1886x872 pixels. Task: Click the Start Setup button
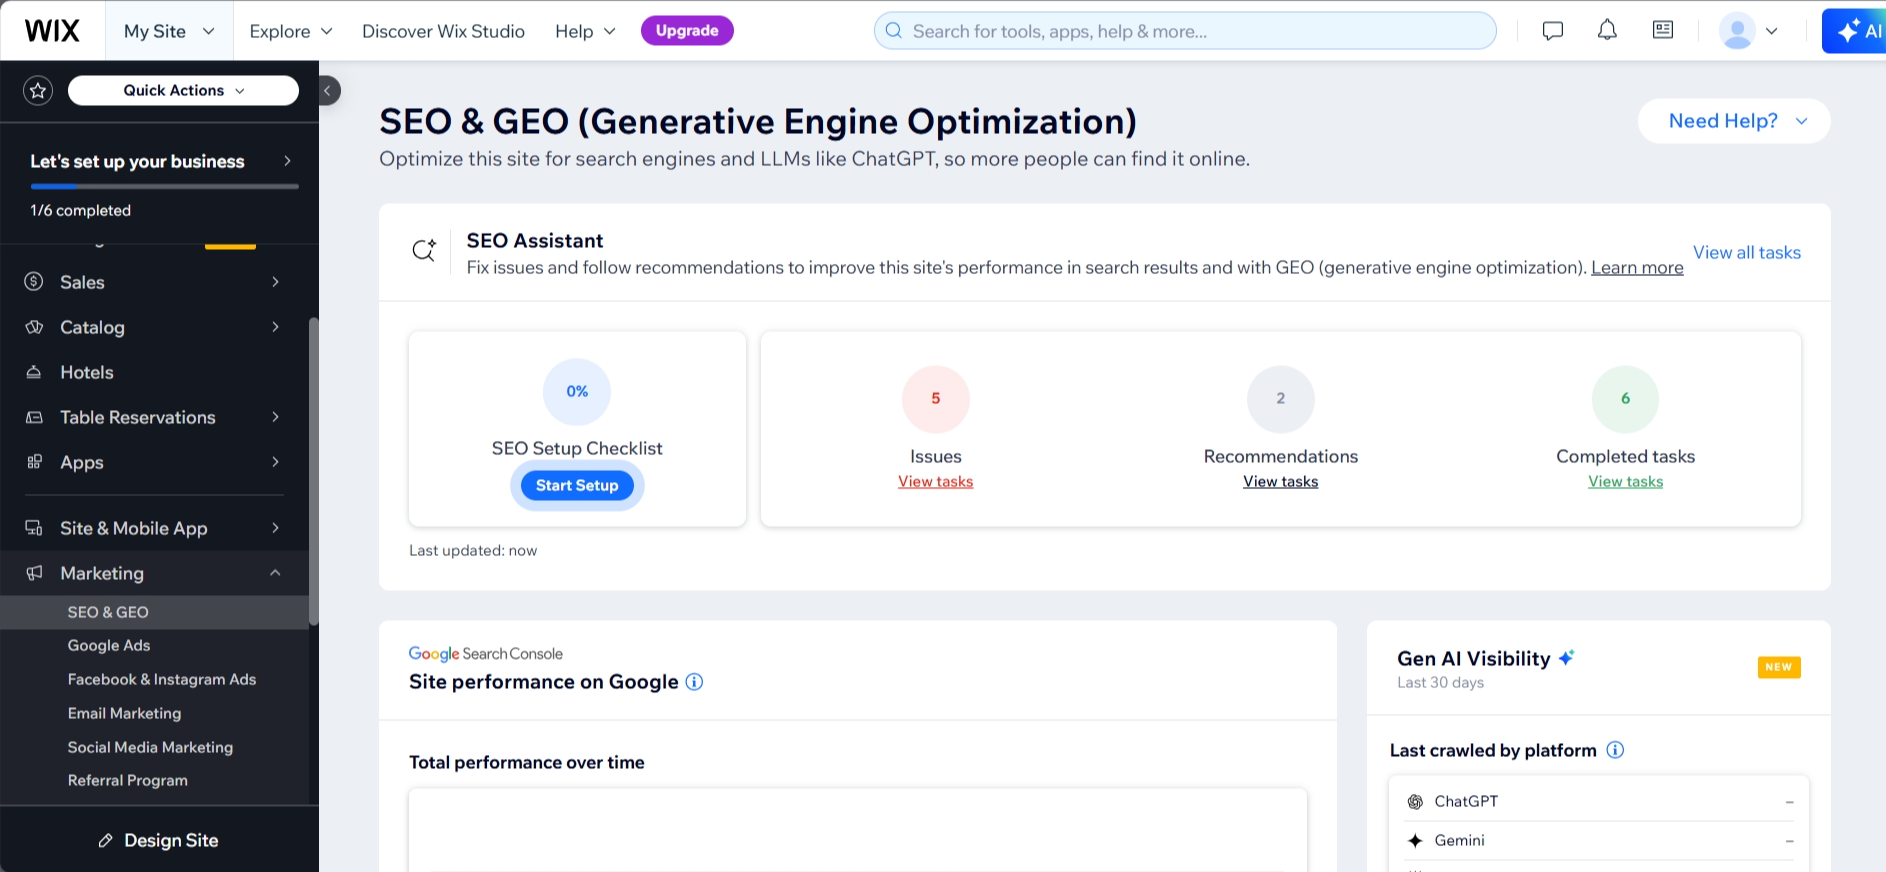[577, 486]
